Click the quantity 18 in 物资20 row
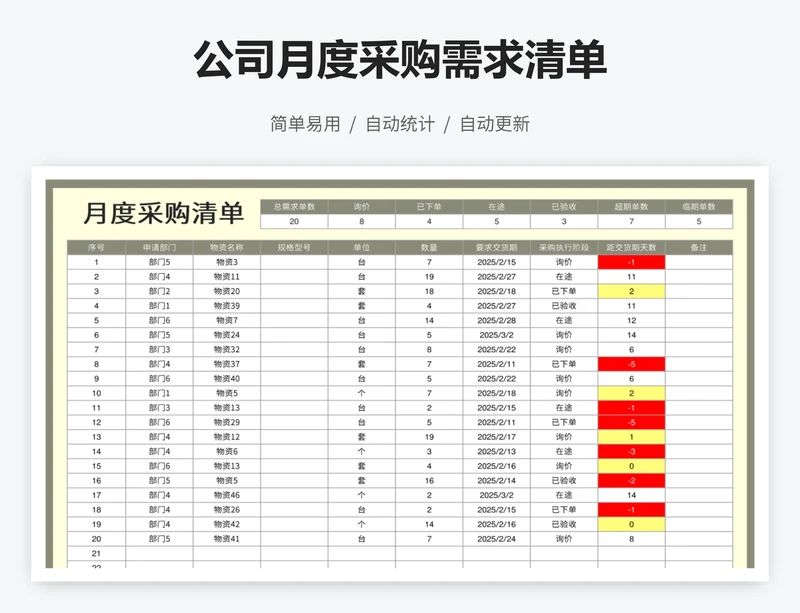Screen dimensions: 800x613 [429, 291]
